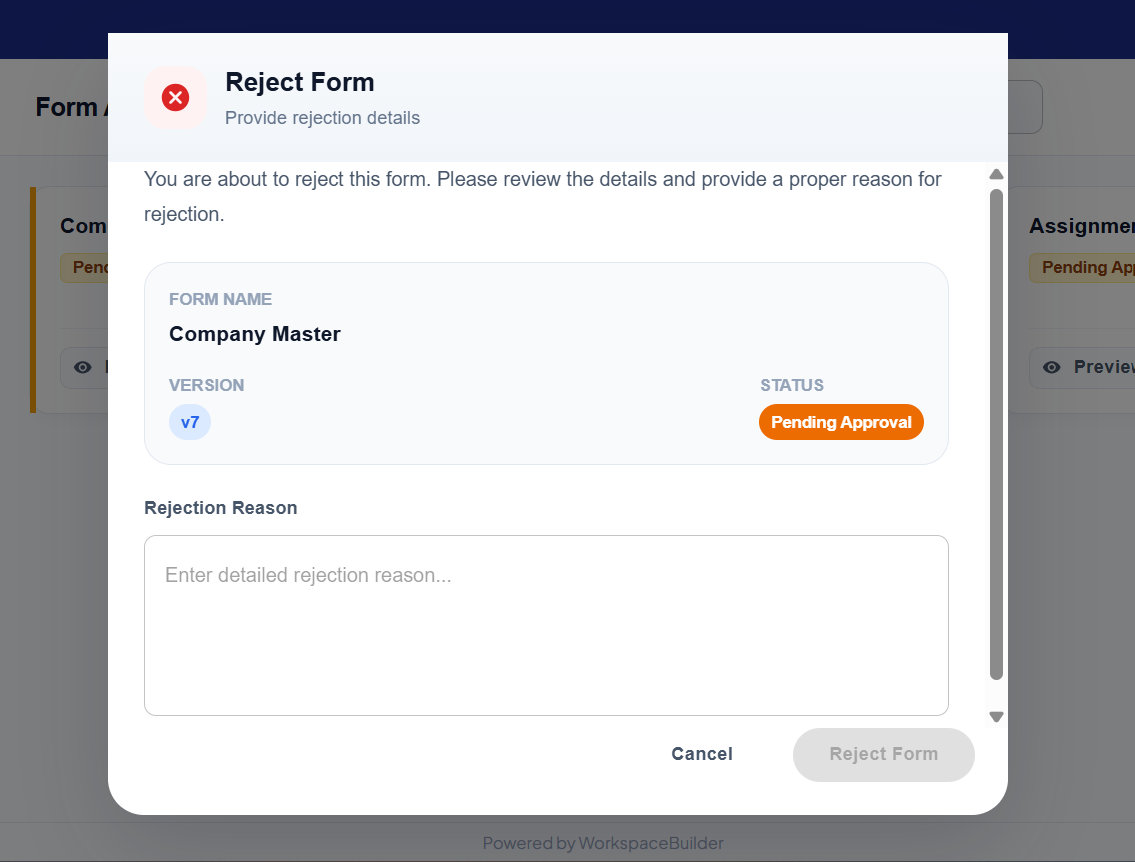Click the orange Pending Approval status badge
Image resolution: width=1135 pixels, height=862 pixels.
pyautogui.click(x=841, y=422)
